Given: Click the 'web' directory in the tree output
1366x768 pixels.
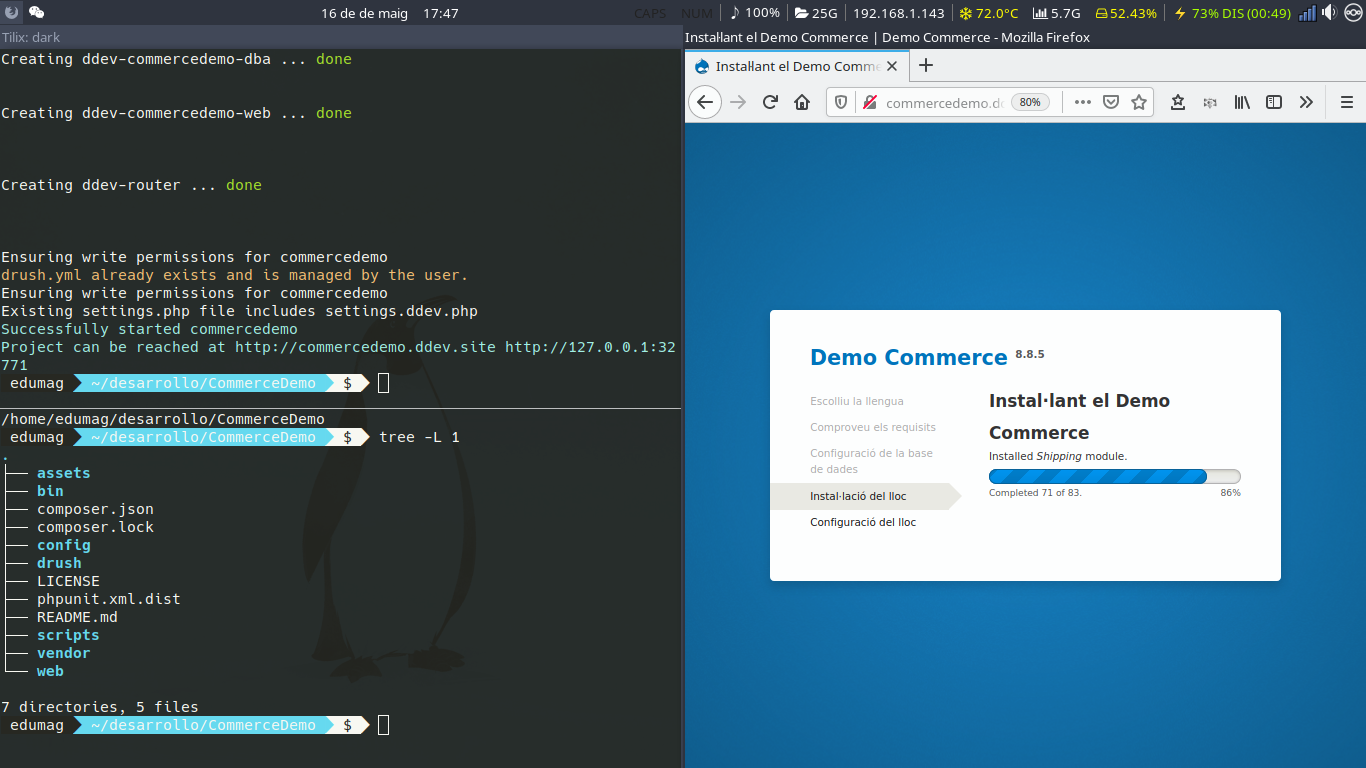Looking at the screenshot, I should pyautogui.click(x=50, y=671).
